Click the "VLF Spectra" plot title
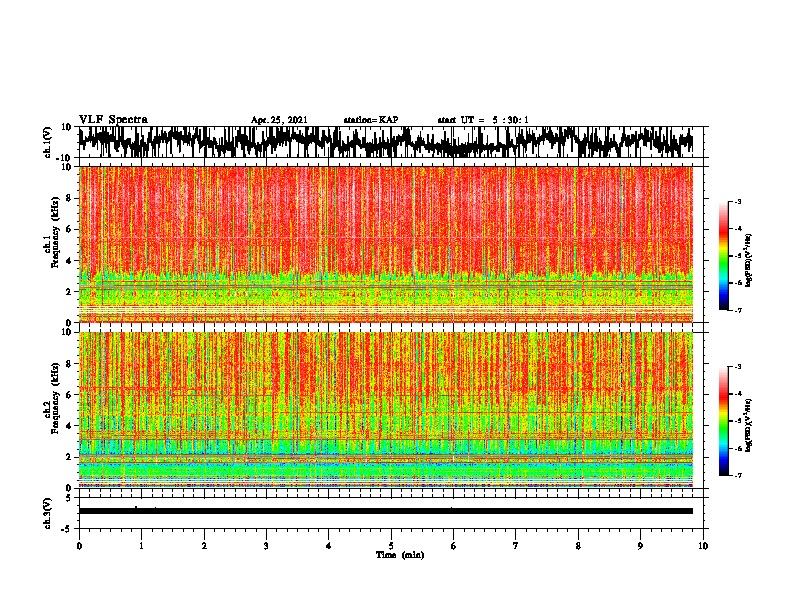This screenshot has width=792, height=612. click(x=113, y=120)
